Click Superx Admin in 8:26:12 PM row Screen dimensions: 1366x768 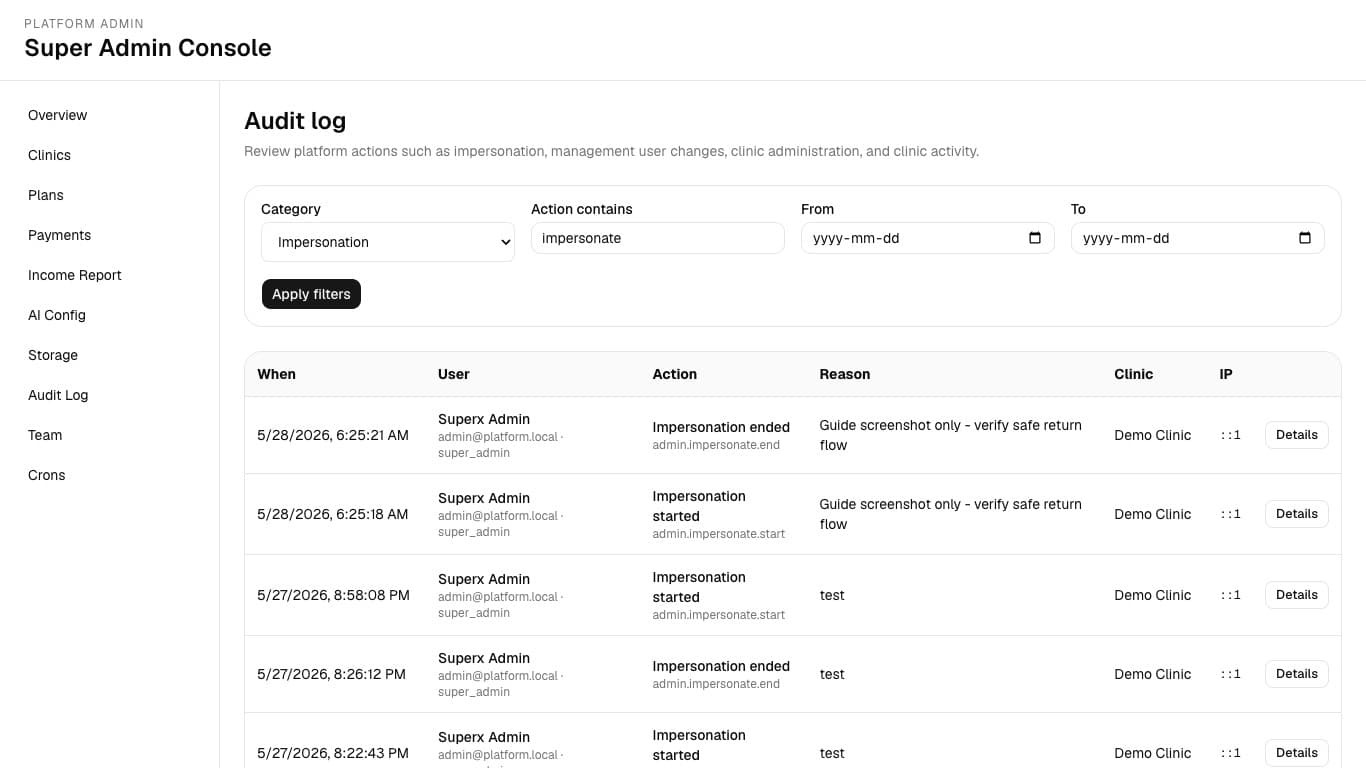click(x=484, y=658)
